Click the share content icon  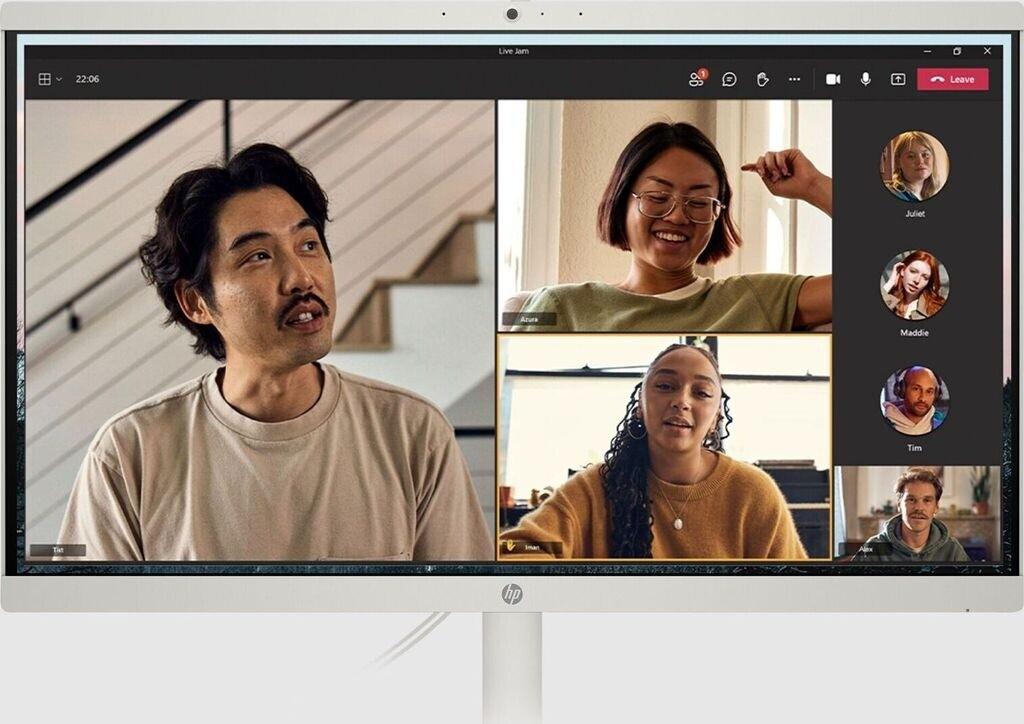click(x=898, y=79)
